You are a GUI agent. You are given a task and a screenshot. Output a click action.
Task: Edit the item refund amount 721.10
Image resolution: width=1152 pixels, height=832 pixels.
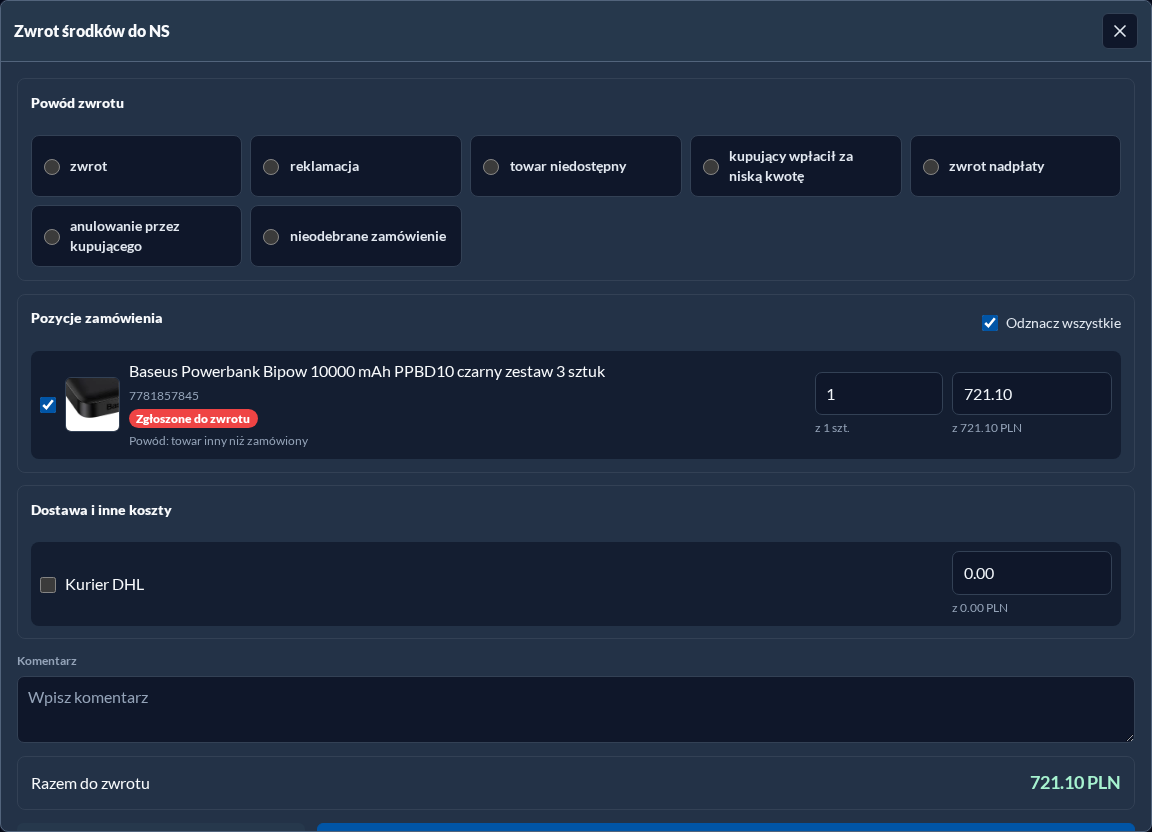1031,394
